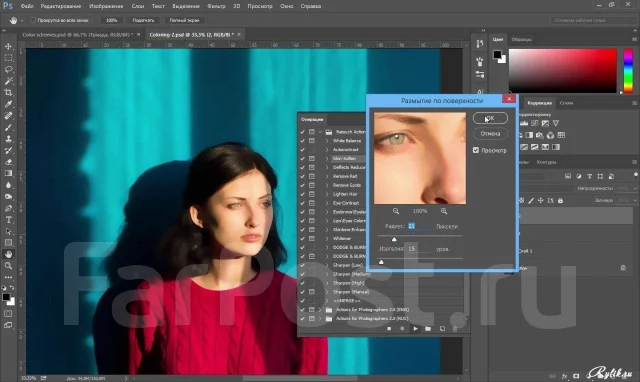Click the 100% zoom button in options bar

coord(111,20)
